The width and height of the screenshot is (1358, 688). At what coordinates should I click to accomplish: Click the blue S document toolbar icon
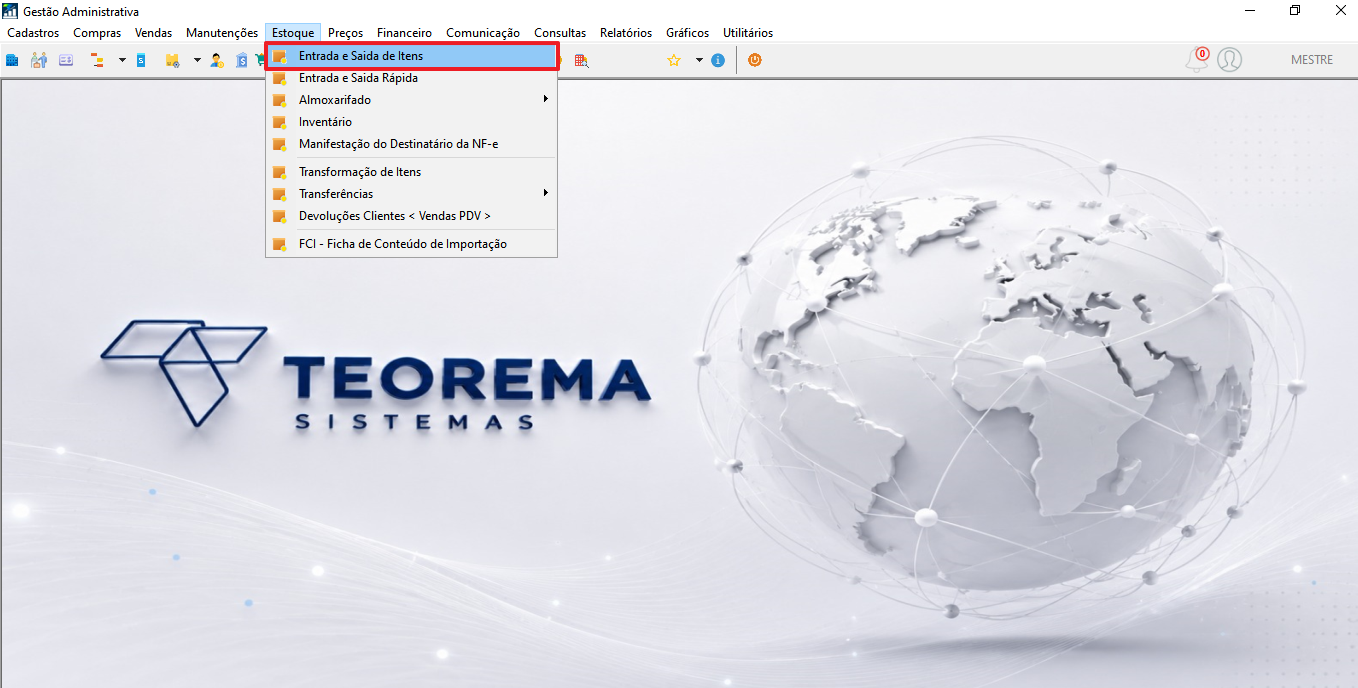coord(141,60)
